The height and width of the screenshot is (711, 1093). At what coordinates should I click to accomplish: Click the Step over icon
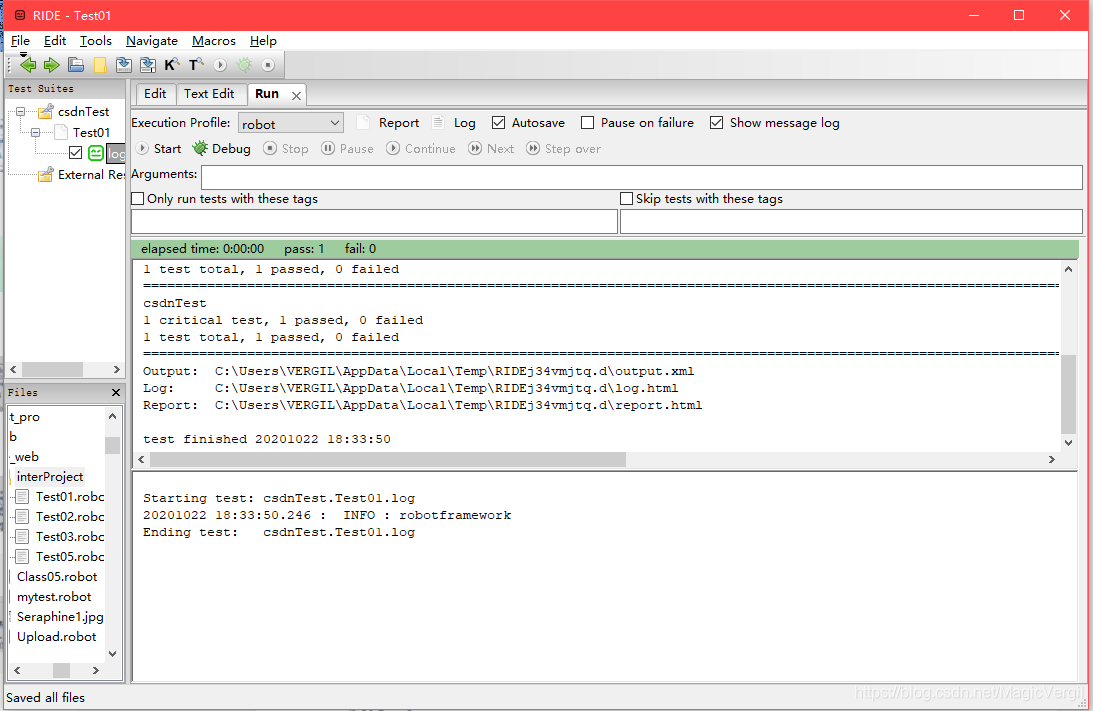pyautogui.click(x=533, y=148)
